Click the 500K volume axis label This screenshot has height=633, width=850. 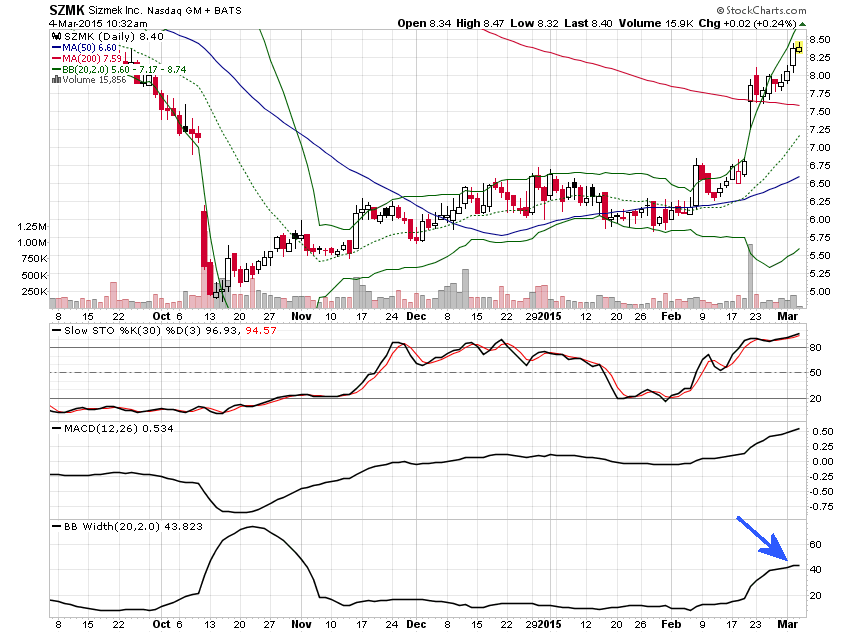[34, 275]
